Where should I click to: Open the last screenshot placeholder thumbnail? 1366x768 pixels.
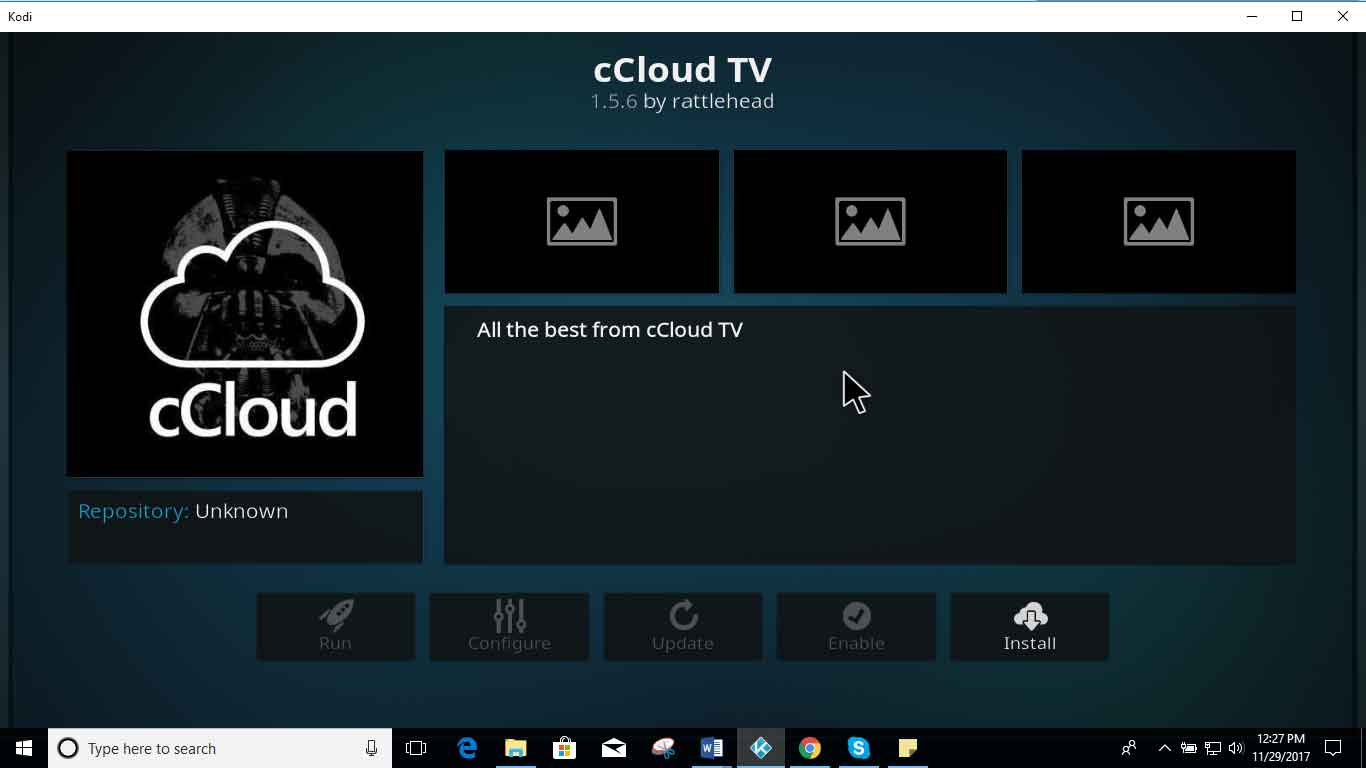tap(1159, 222)
